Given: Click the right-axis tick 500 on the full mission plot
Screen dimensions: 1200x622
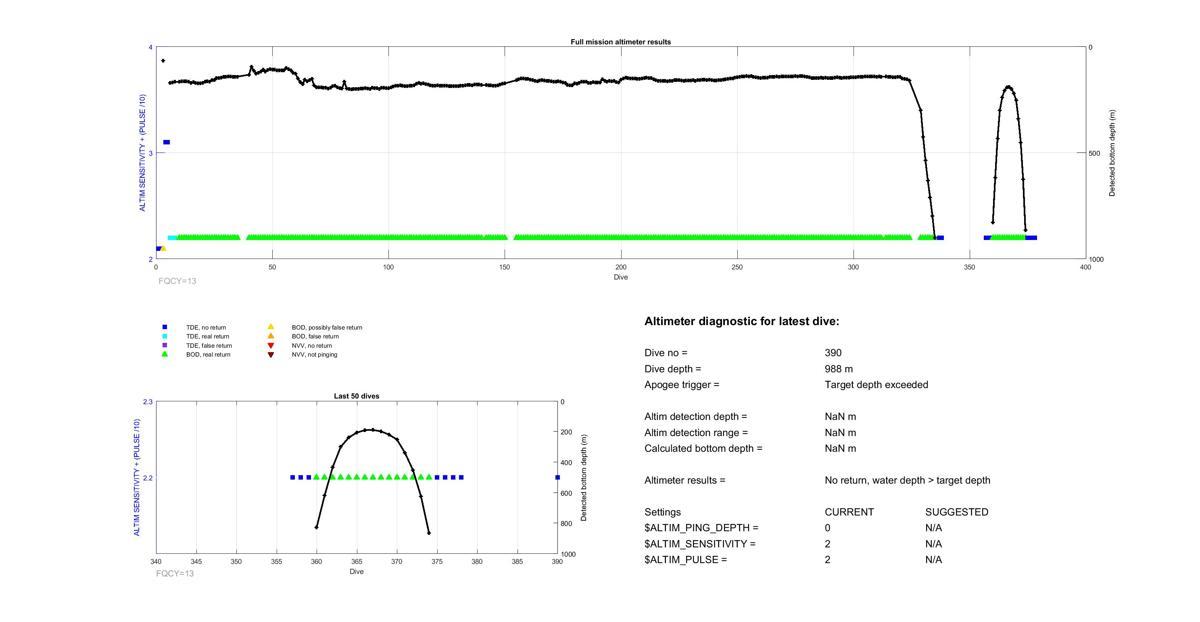Looking at the screenshot, I should (x=1096, y=153).
